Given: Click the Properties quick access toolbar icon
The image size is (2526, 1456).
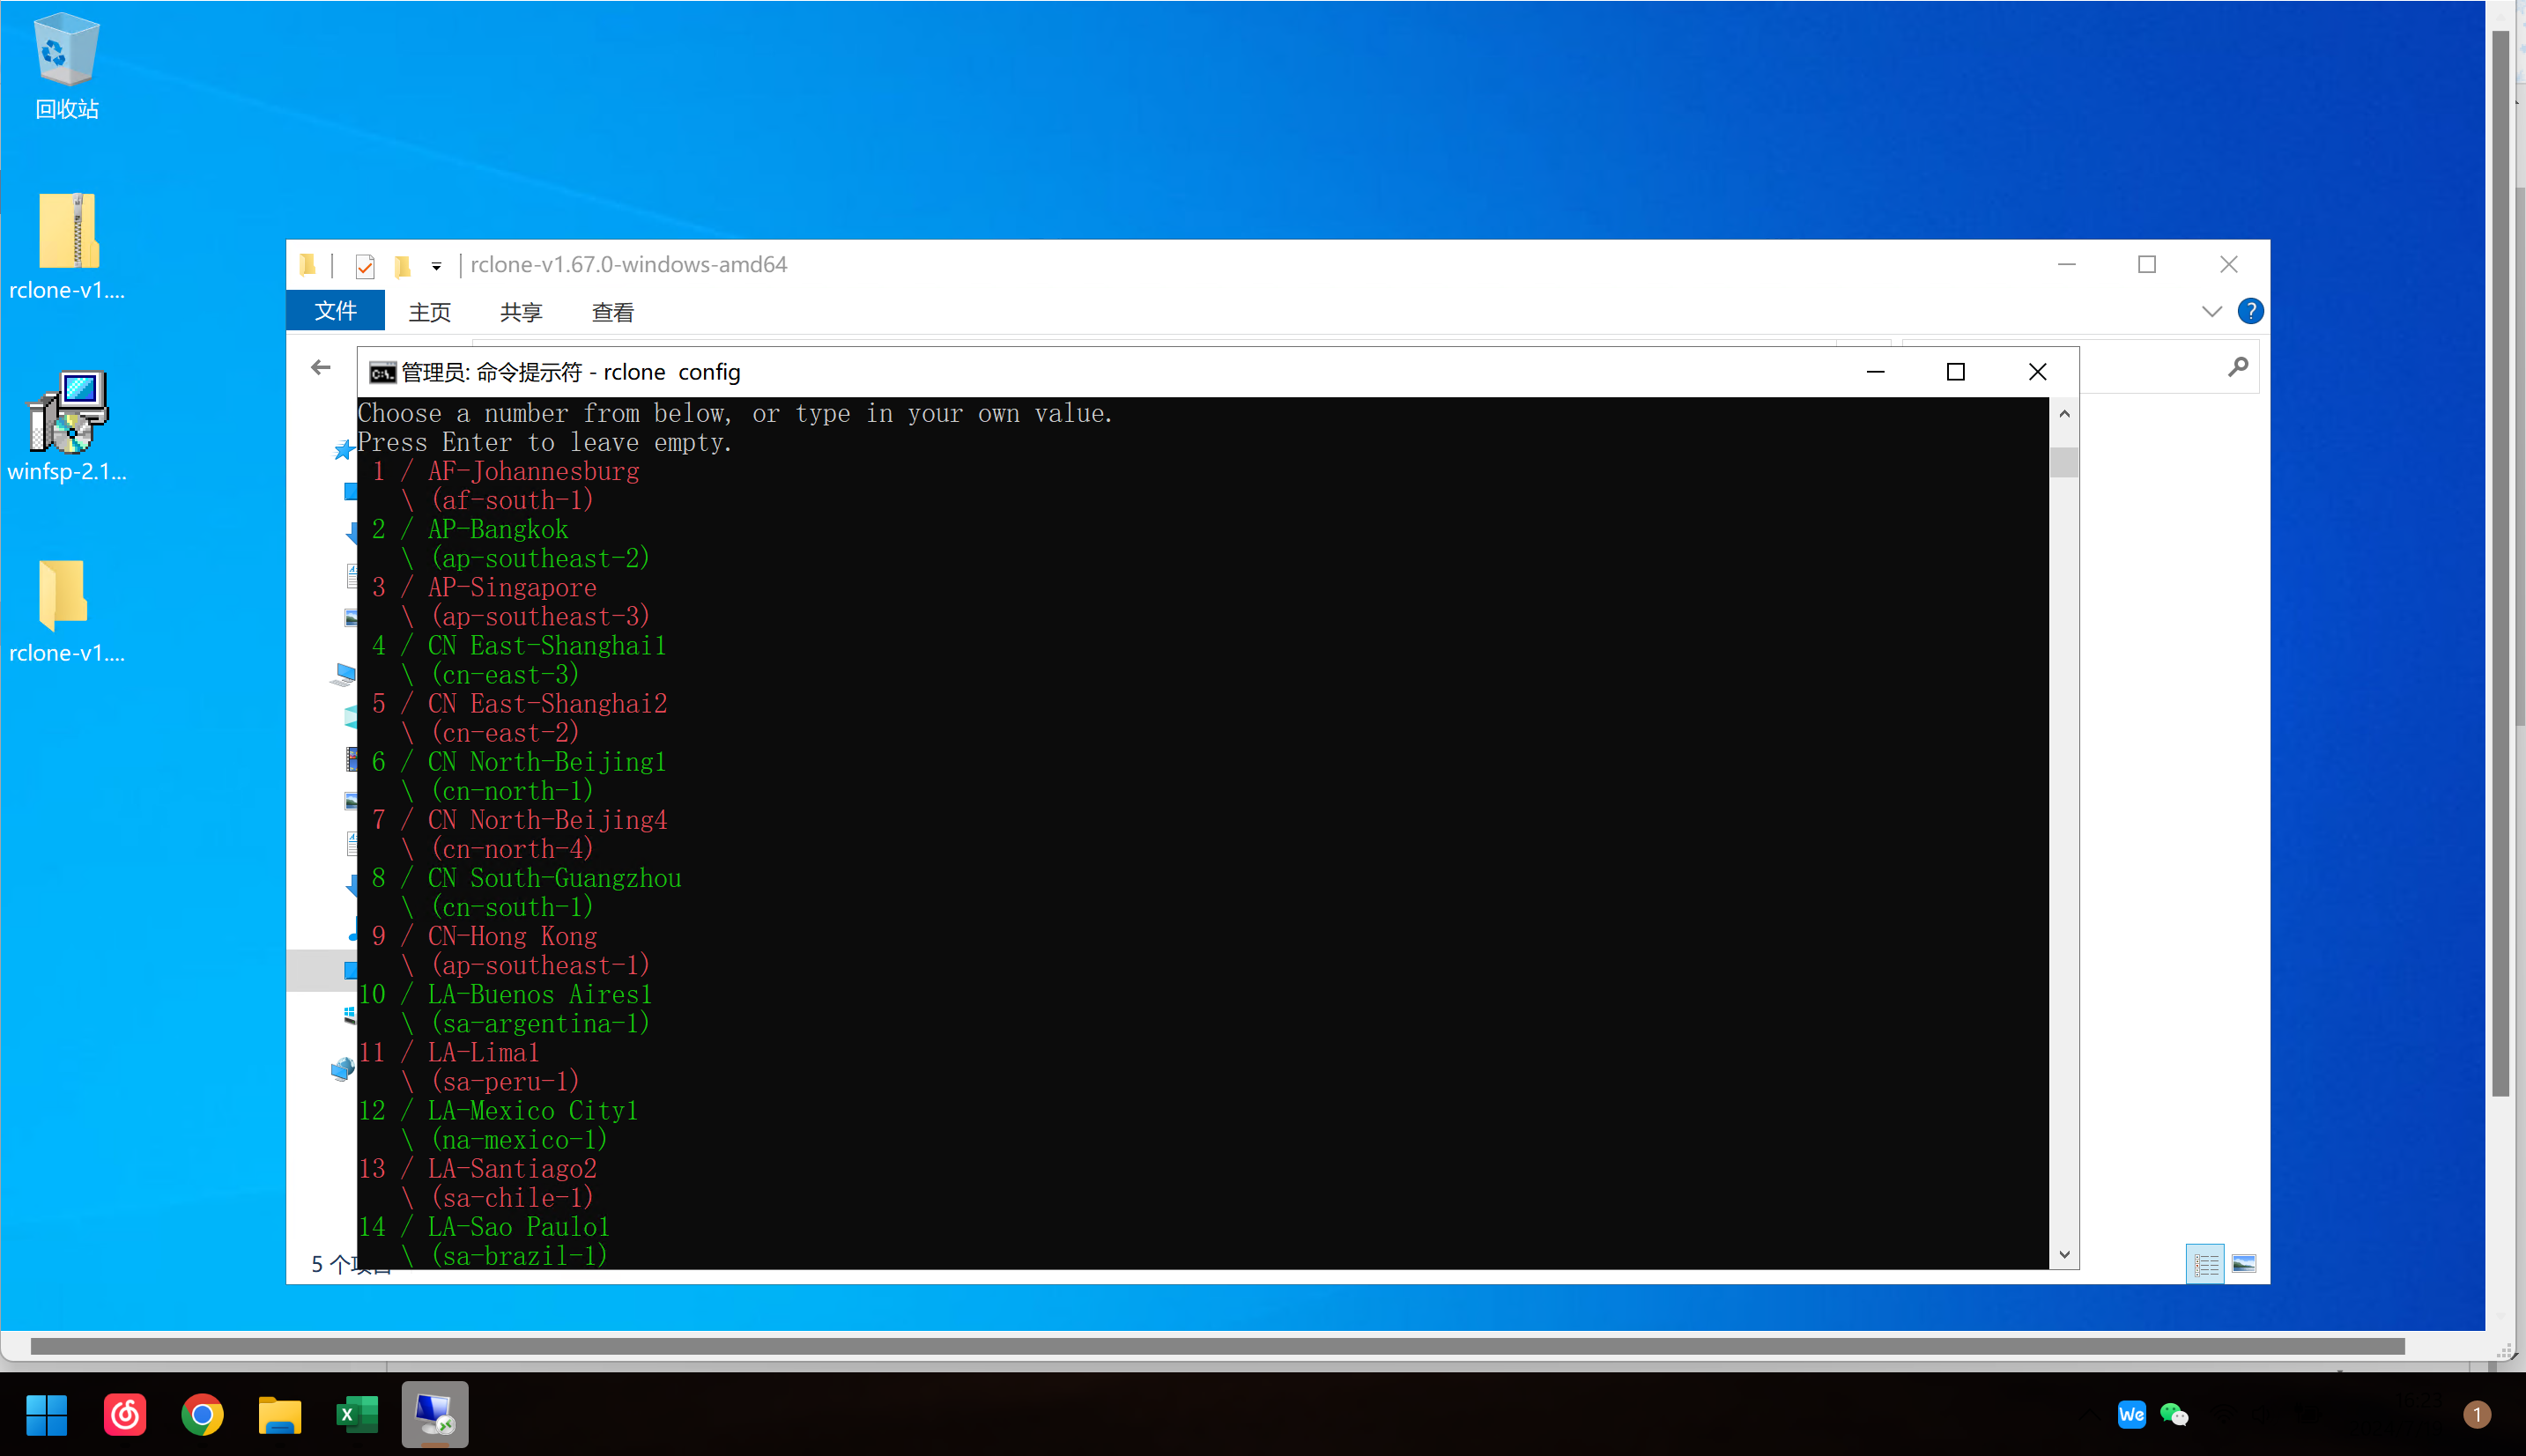Looking at the screenshot, I should 365,266.
